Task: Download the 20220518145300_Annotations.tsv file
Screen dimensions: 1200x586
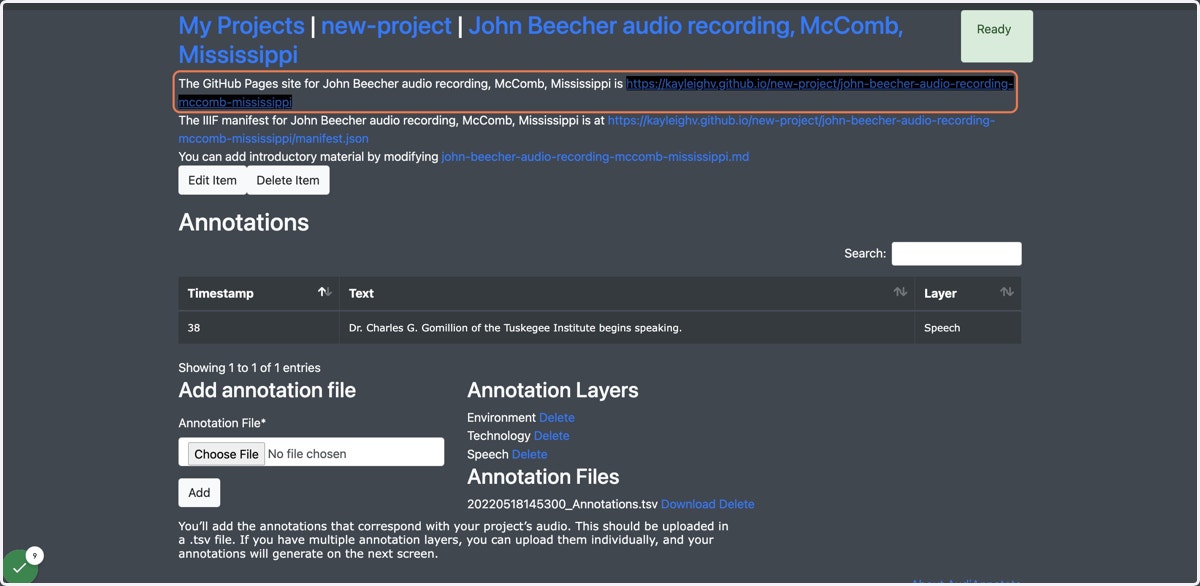Action: tap(688, 504)
